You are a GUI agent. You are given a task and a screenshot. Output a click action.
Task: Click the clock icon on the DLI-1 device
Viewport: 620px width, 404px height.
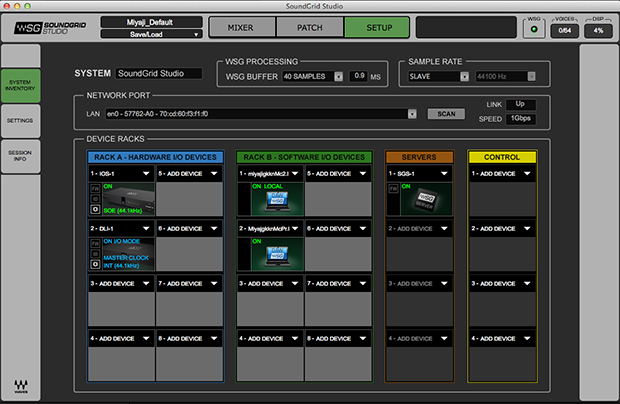(95, 264)
